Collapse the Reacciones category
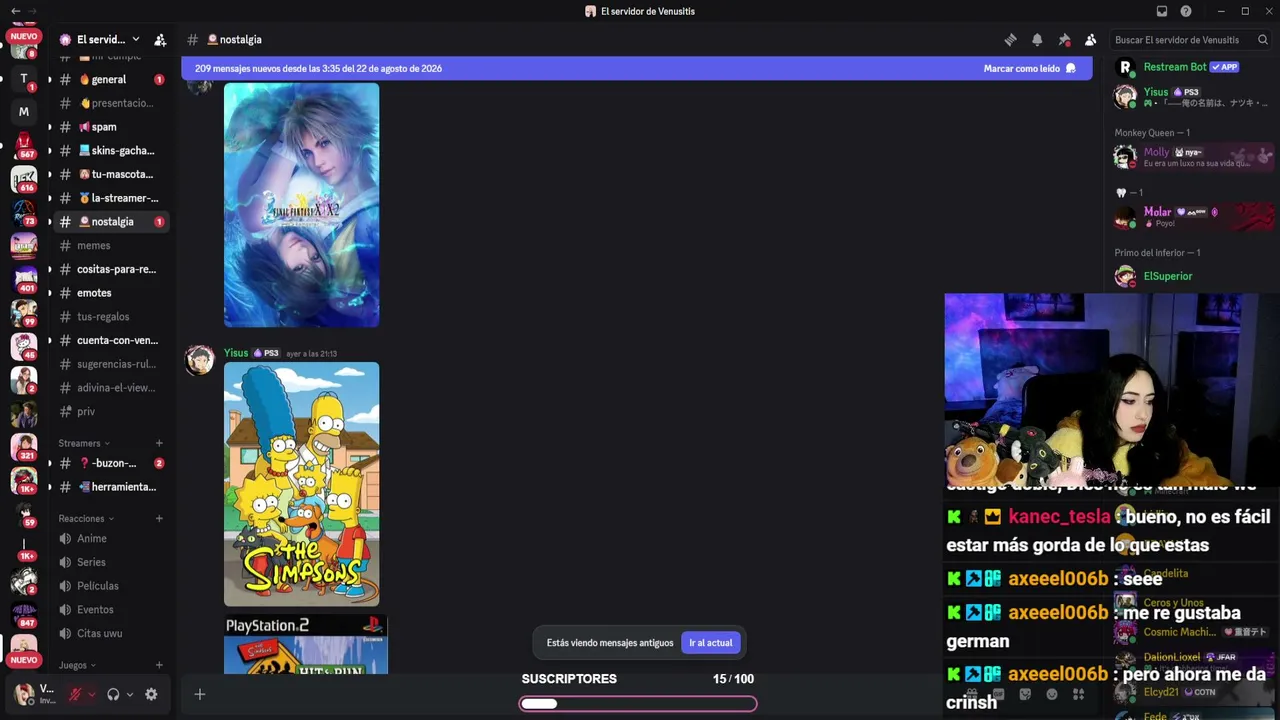1280x720 pixels. 86,518
